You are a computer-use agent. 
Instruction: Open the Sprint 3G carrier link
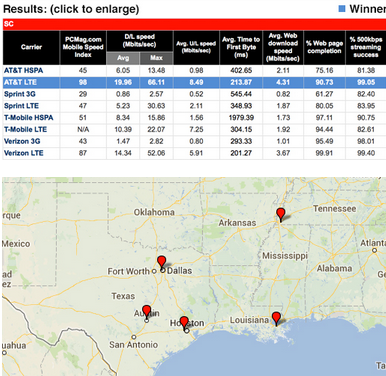click(x=20, y=94)
